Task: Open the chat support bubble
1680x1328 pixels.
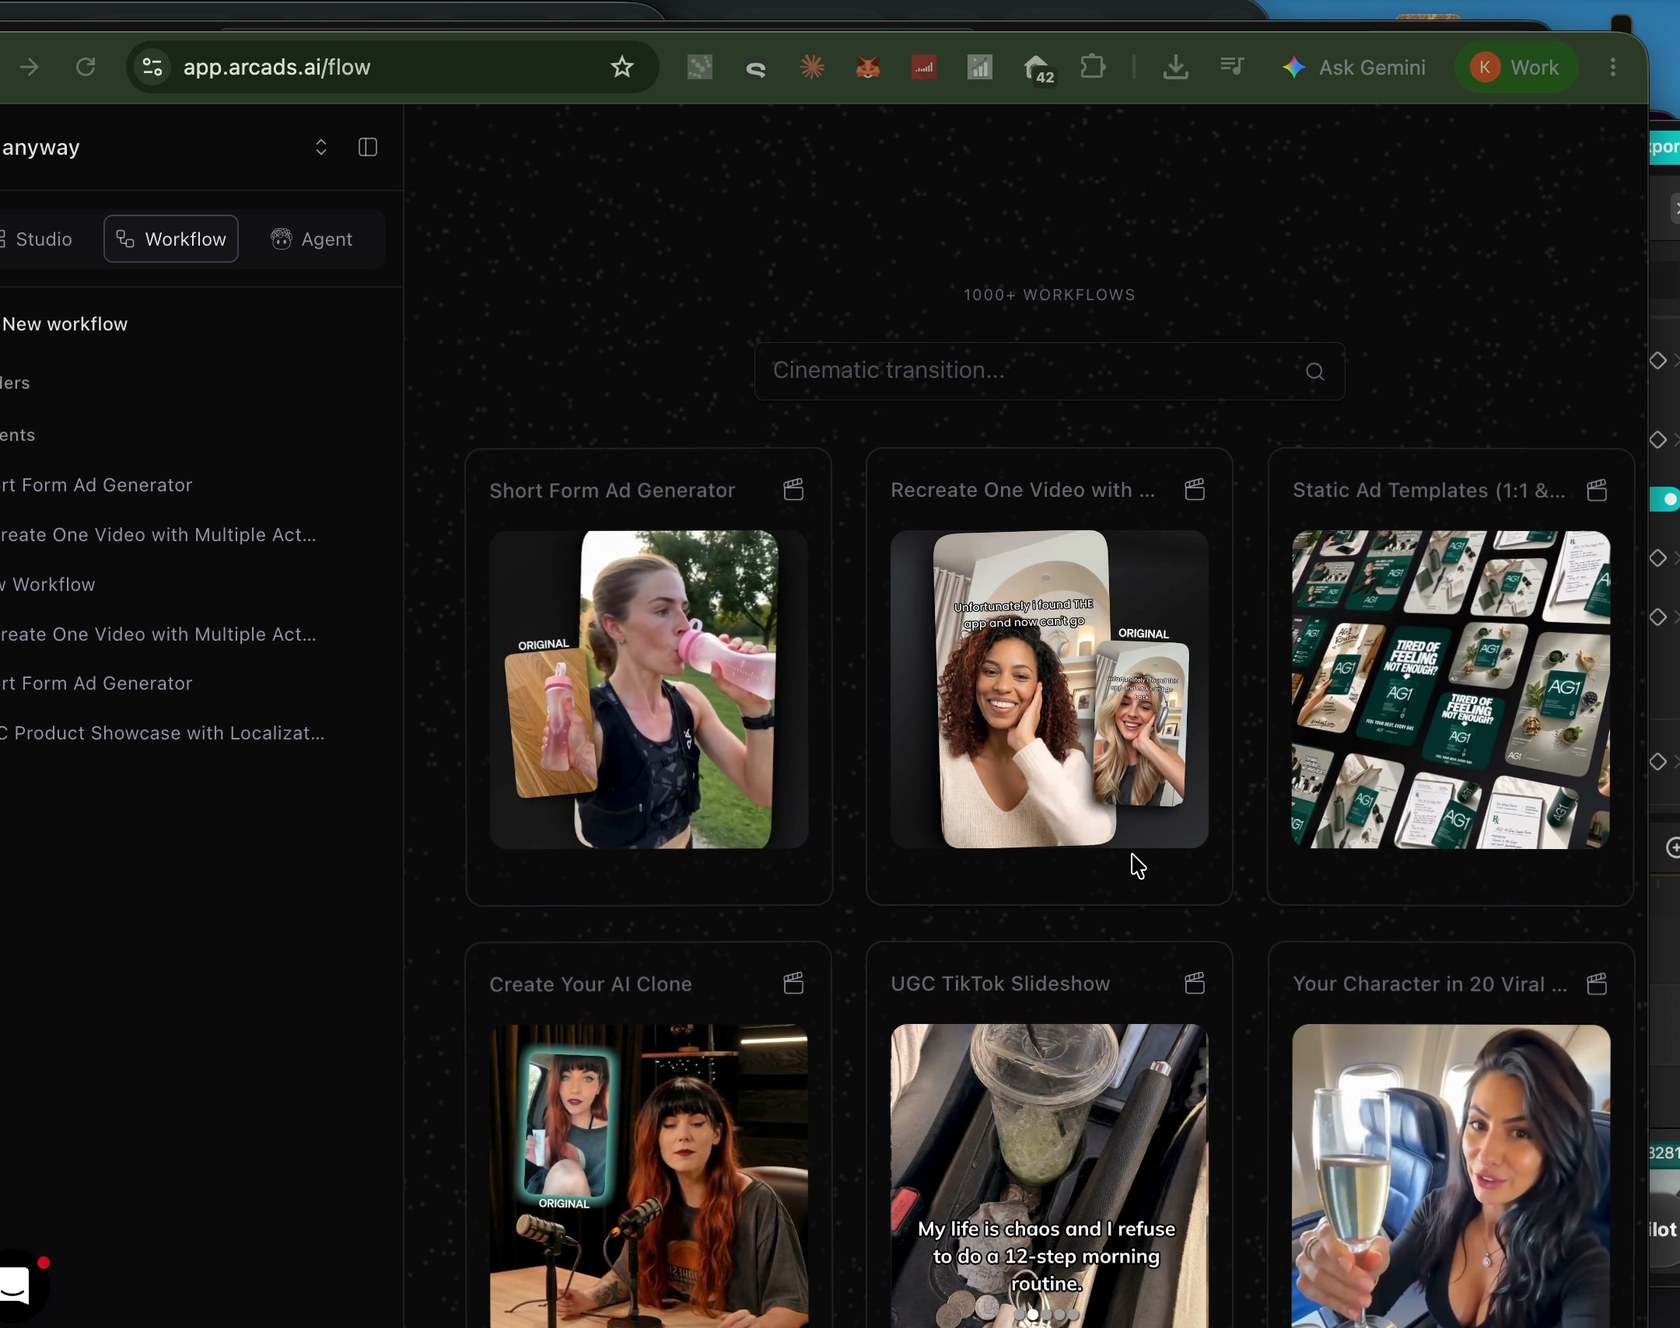Action: 16,1286
